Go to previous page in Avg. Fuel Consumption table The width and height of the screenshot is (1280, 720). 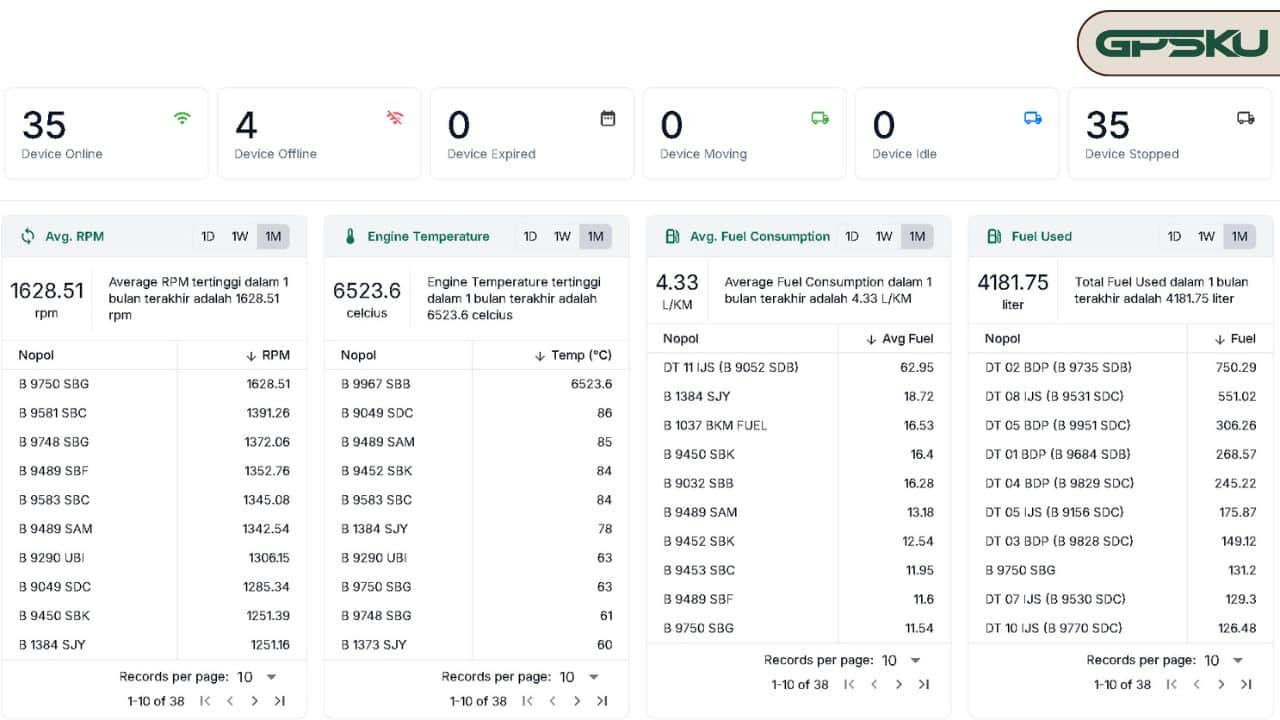874,684
